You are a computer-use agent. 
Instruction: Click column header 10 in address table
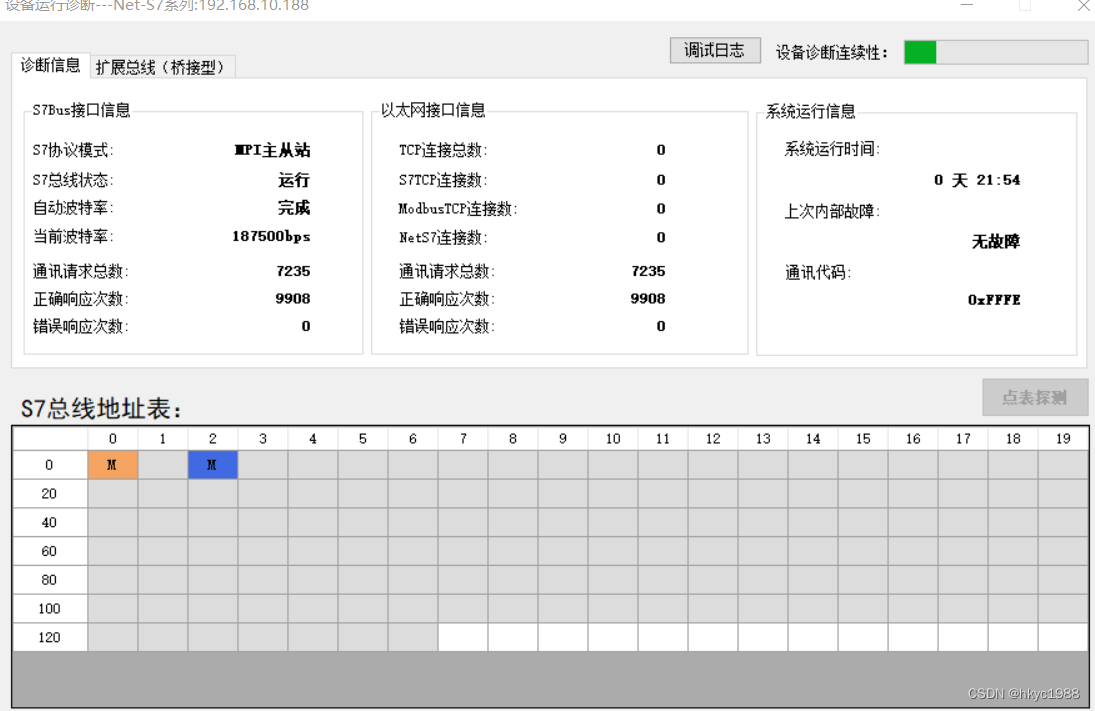coord(612,439)
